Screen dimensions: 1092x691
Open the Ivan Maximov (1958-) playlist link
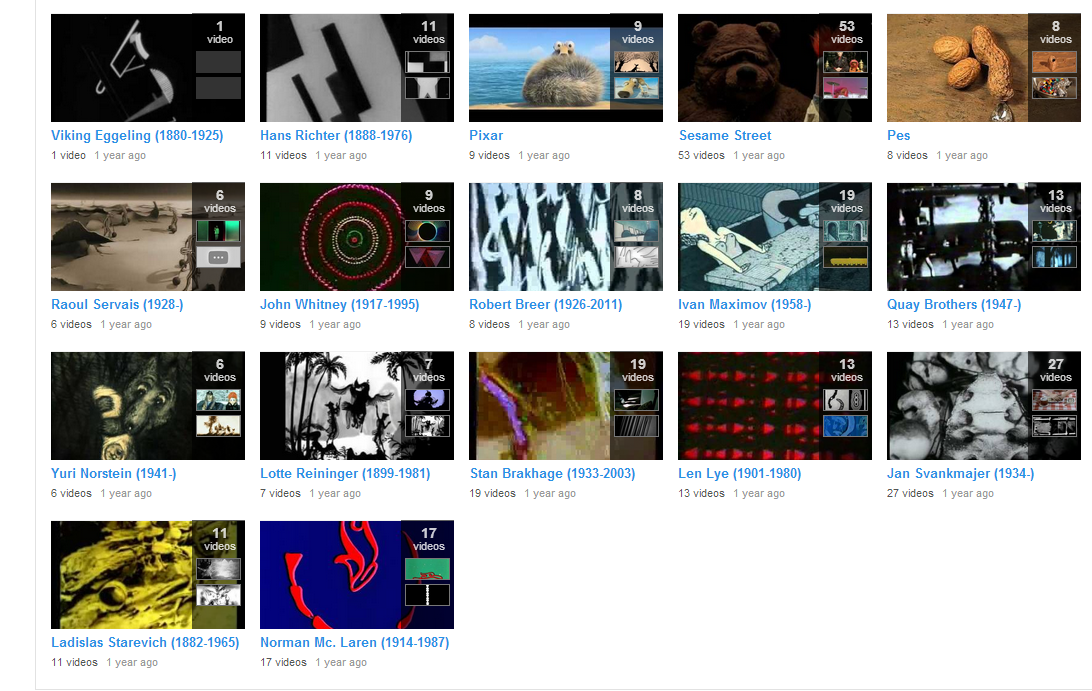[x=744, y=305]
